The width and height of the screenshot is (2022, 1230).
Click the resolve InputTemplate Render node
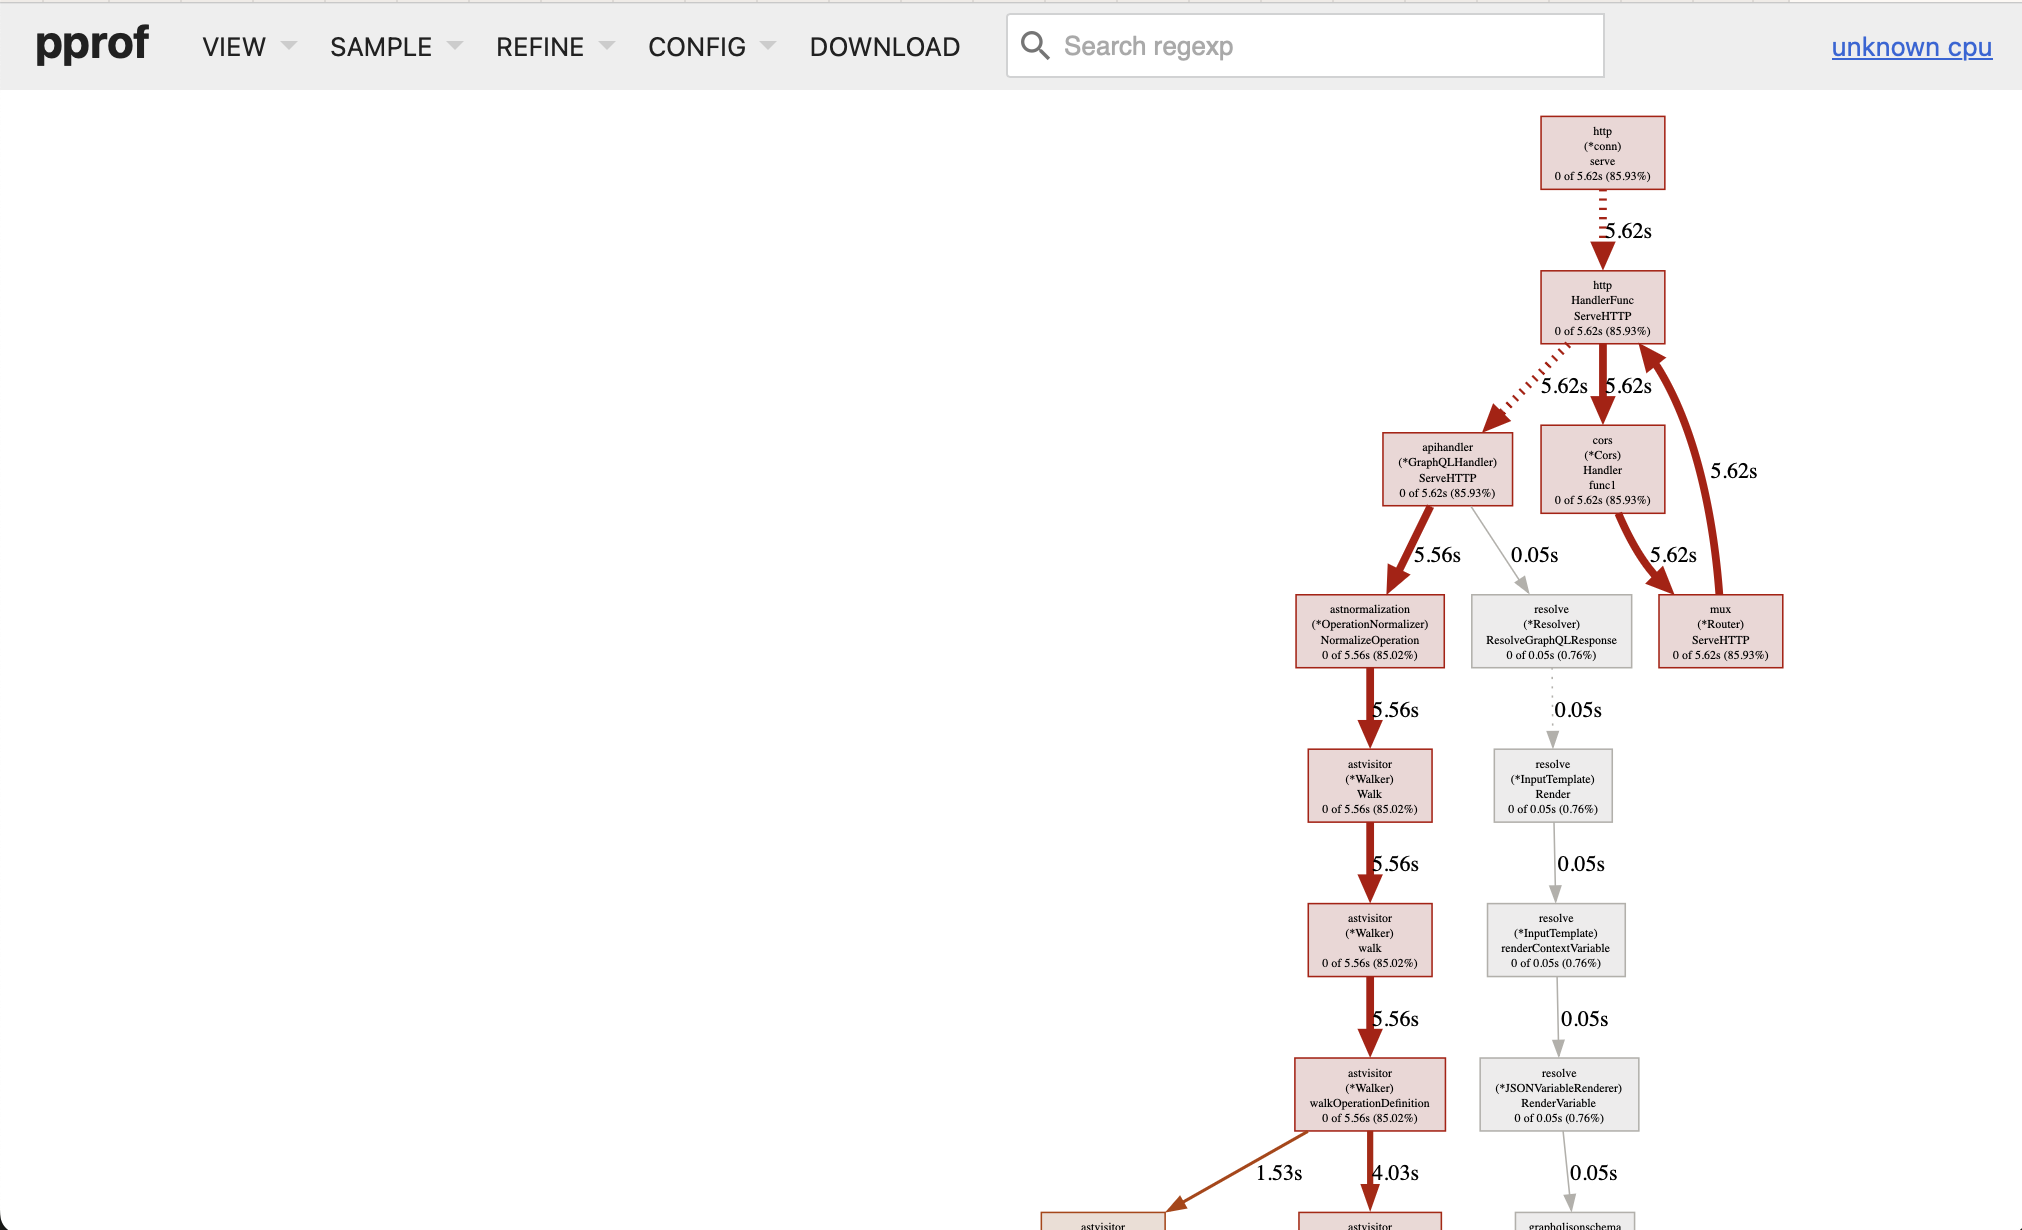[1552, 786]
